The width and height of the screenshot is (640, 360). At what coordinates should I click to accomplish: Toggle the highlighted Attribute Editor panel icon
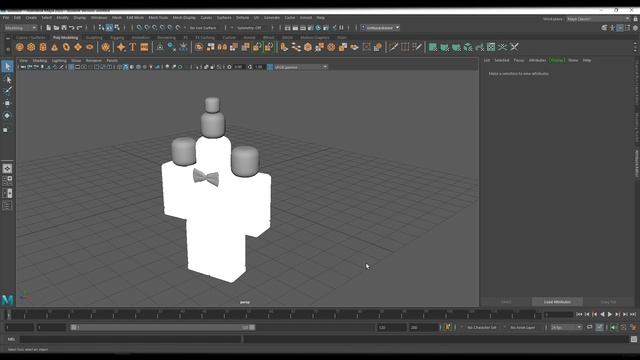coord(620,28)
